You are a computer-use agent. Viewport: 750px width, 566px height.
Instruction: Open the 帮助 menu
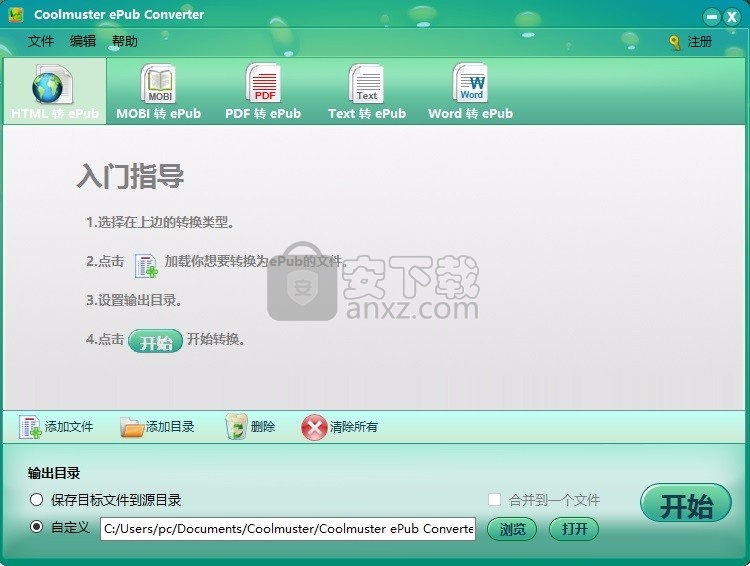tap(125, 41)
